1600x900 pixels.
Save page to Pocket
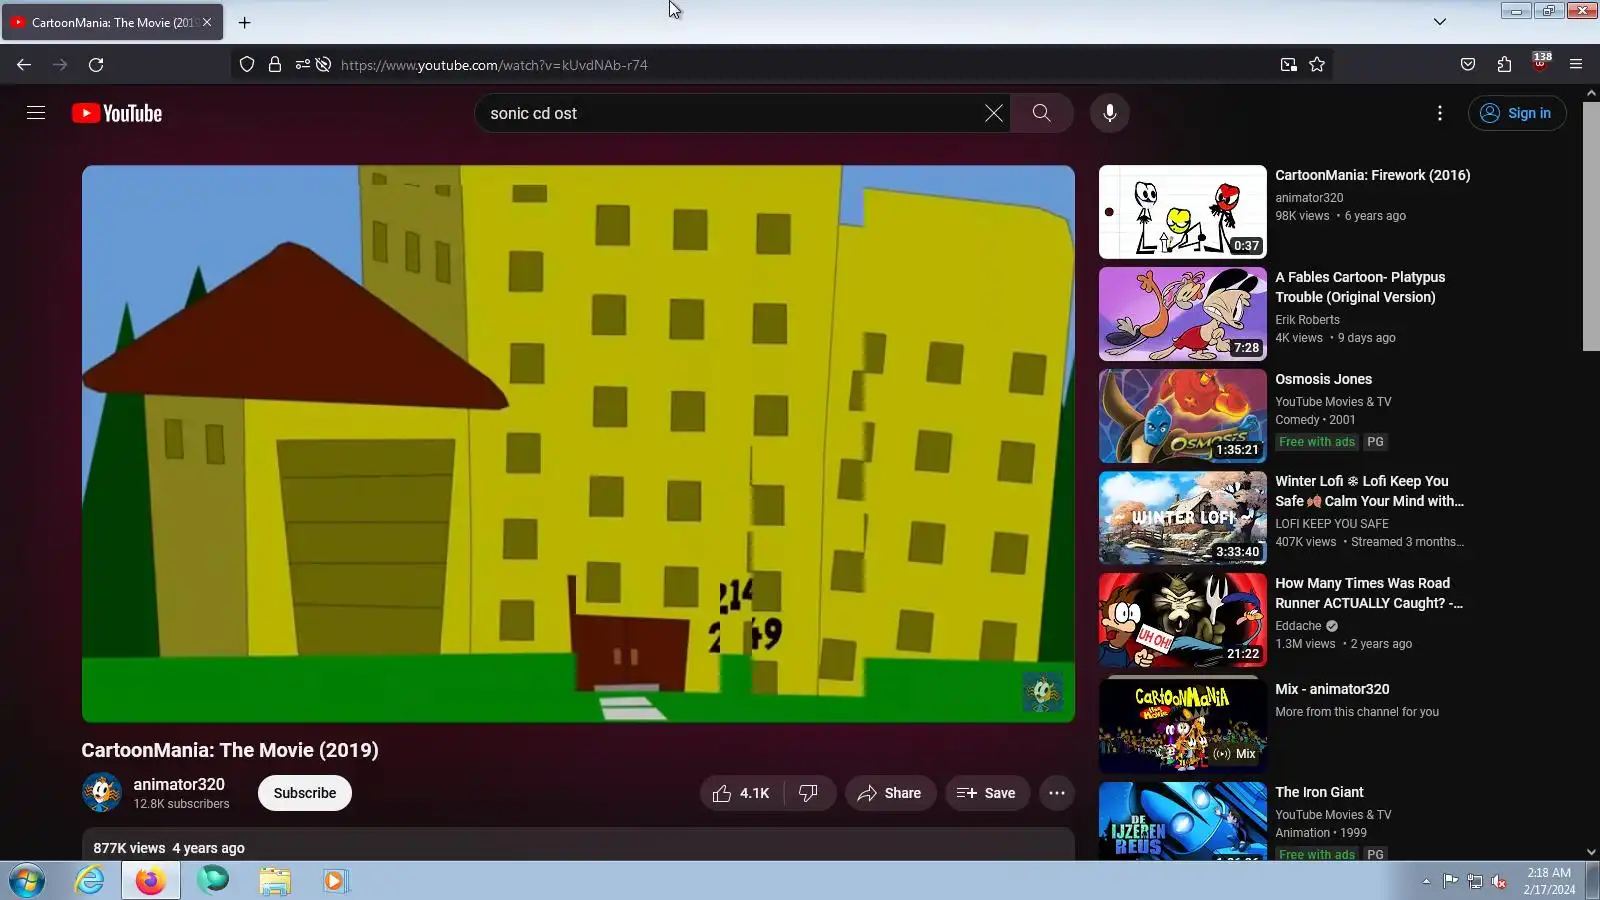tap(1468, 65)
